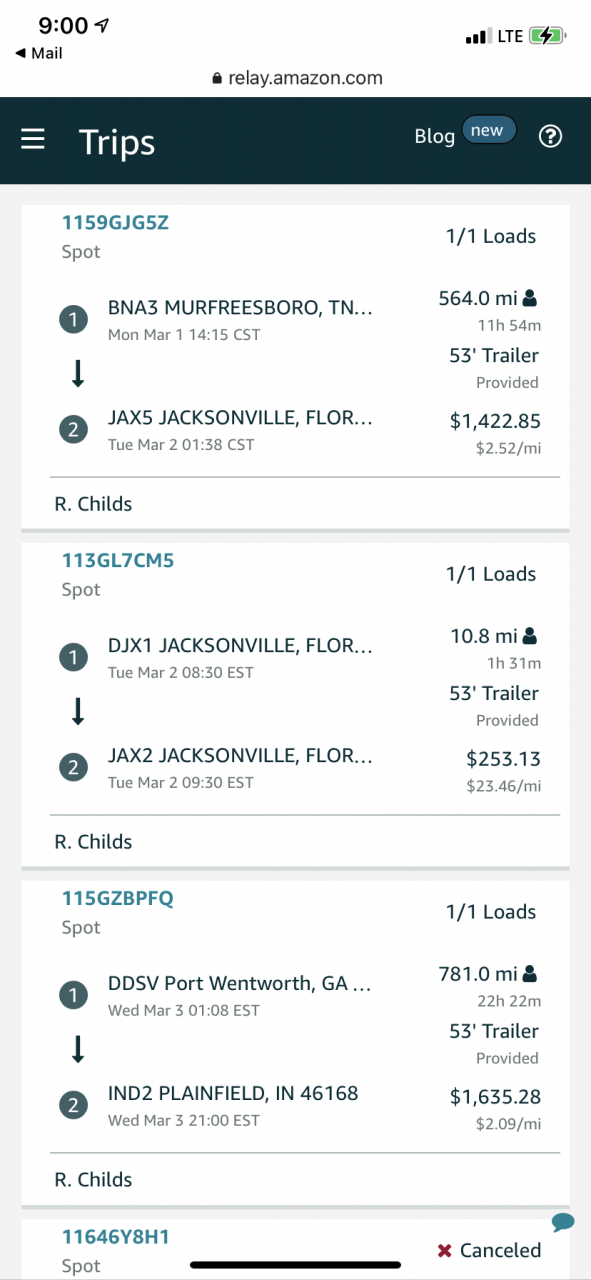Select stop 2 IND2 PLAINFIELD, IN 46168
Viewport: 591px width, 1280px height.
[x=233, y=1104]
